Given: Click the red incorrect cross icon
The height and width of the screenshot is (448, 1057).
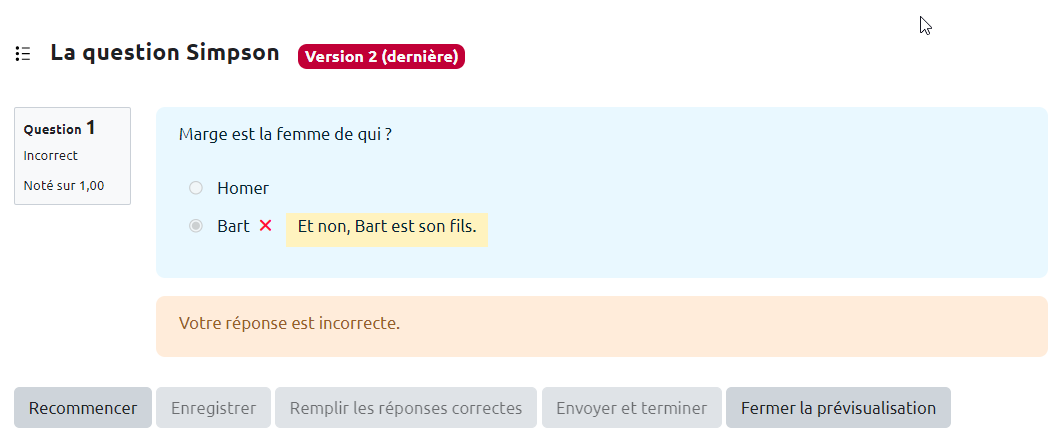Looking at the screenshot, I should (265, 226).
